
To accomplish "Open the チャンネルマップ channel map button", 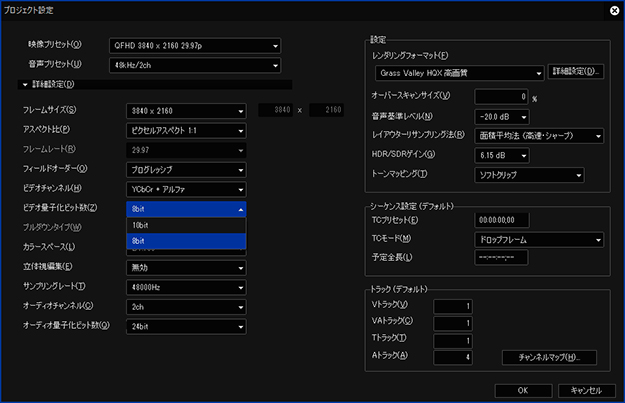I will pos(549,358).
